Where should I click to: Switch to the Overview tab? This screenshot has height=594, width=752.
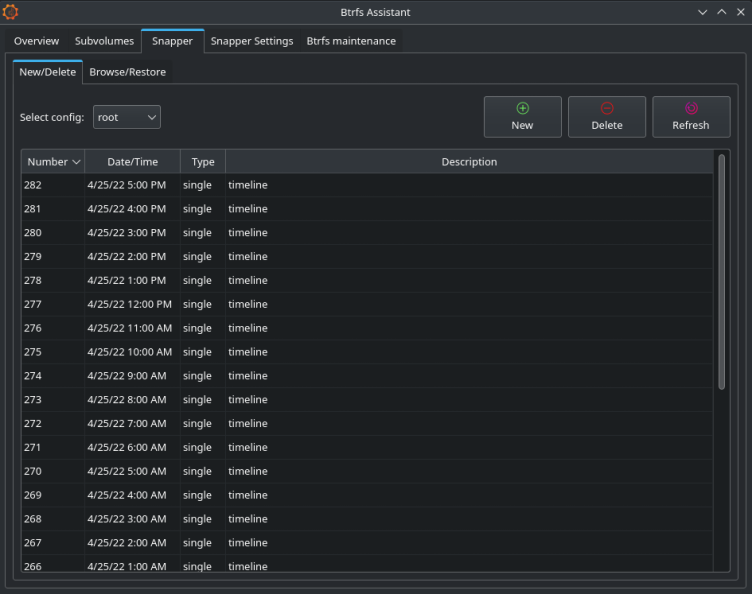(36, 41)
